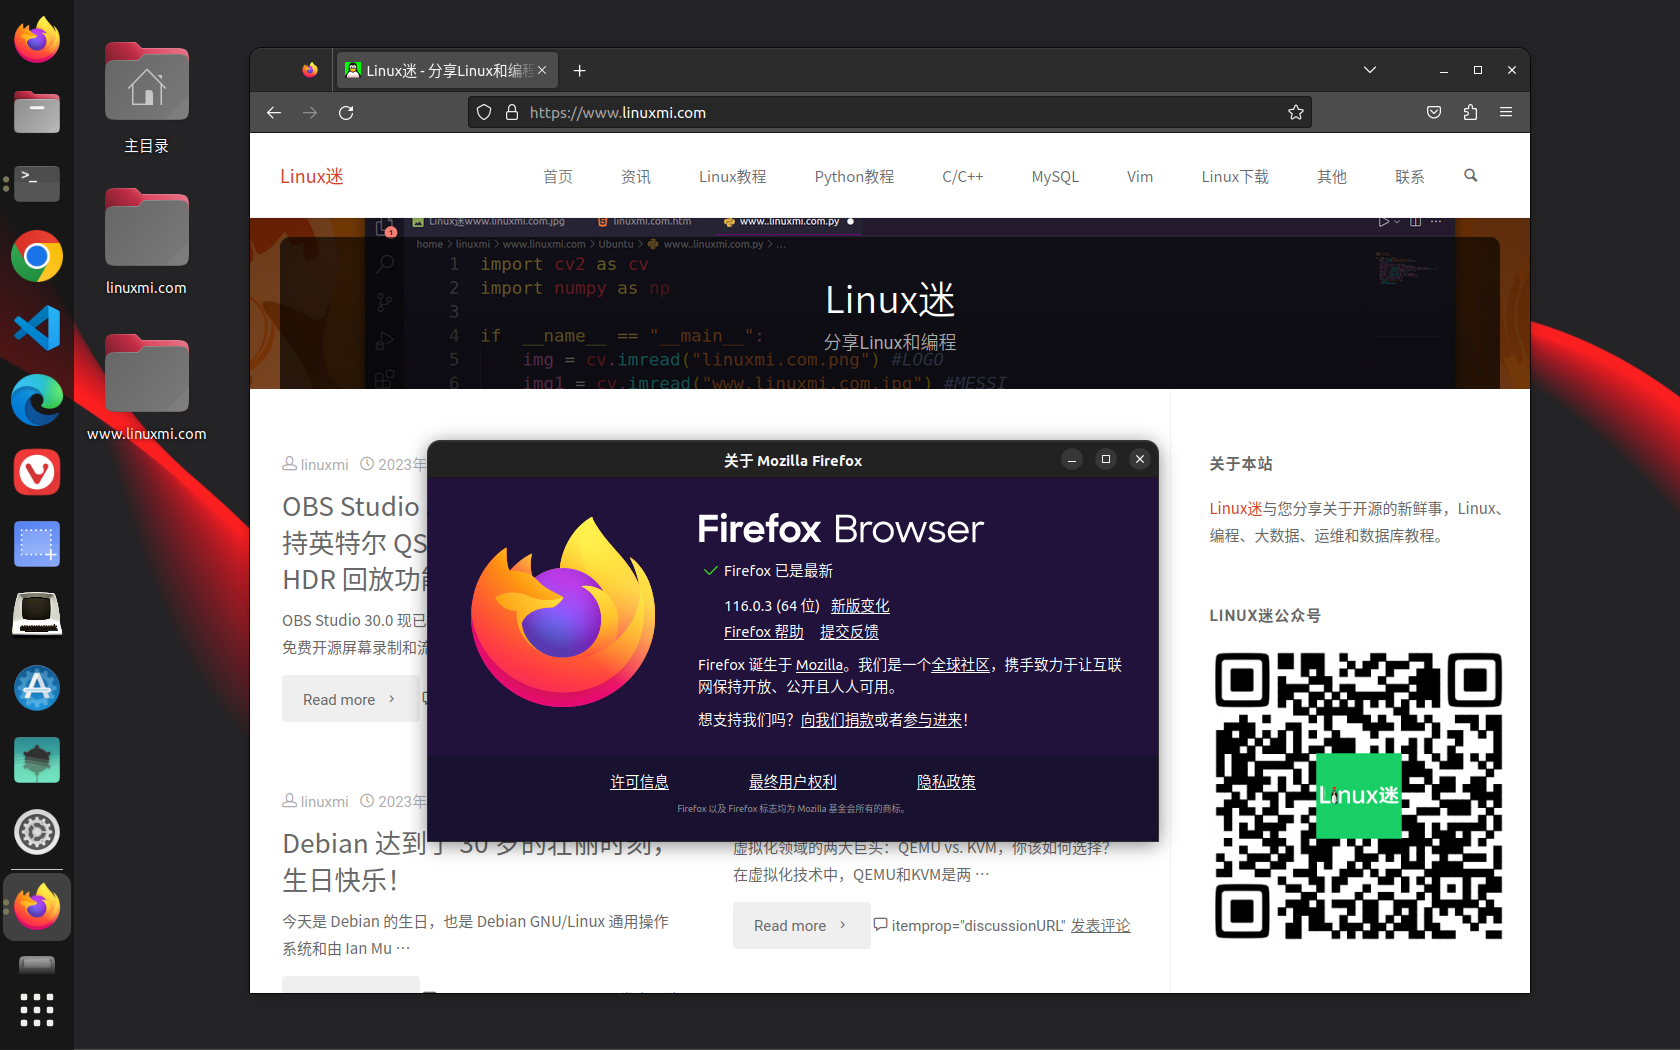Reload the current page in Firefox
The width and height of the screenshot is (1680, 1050).
point(346,112)
